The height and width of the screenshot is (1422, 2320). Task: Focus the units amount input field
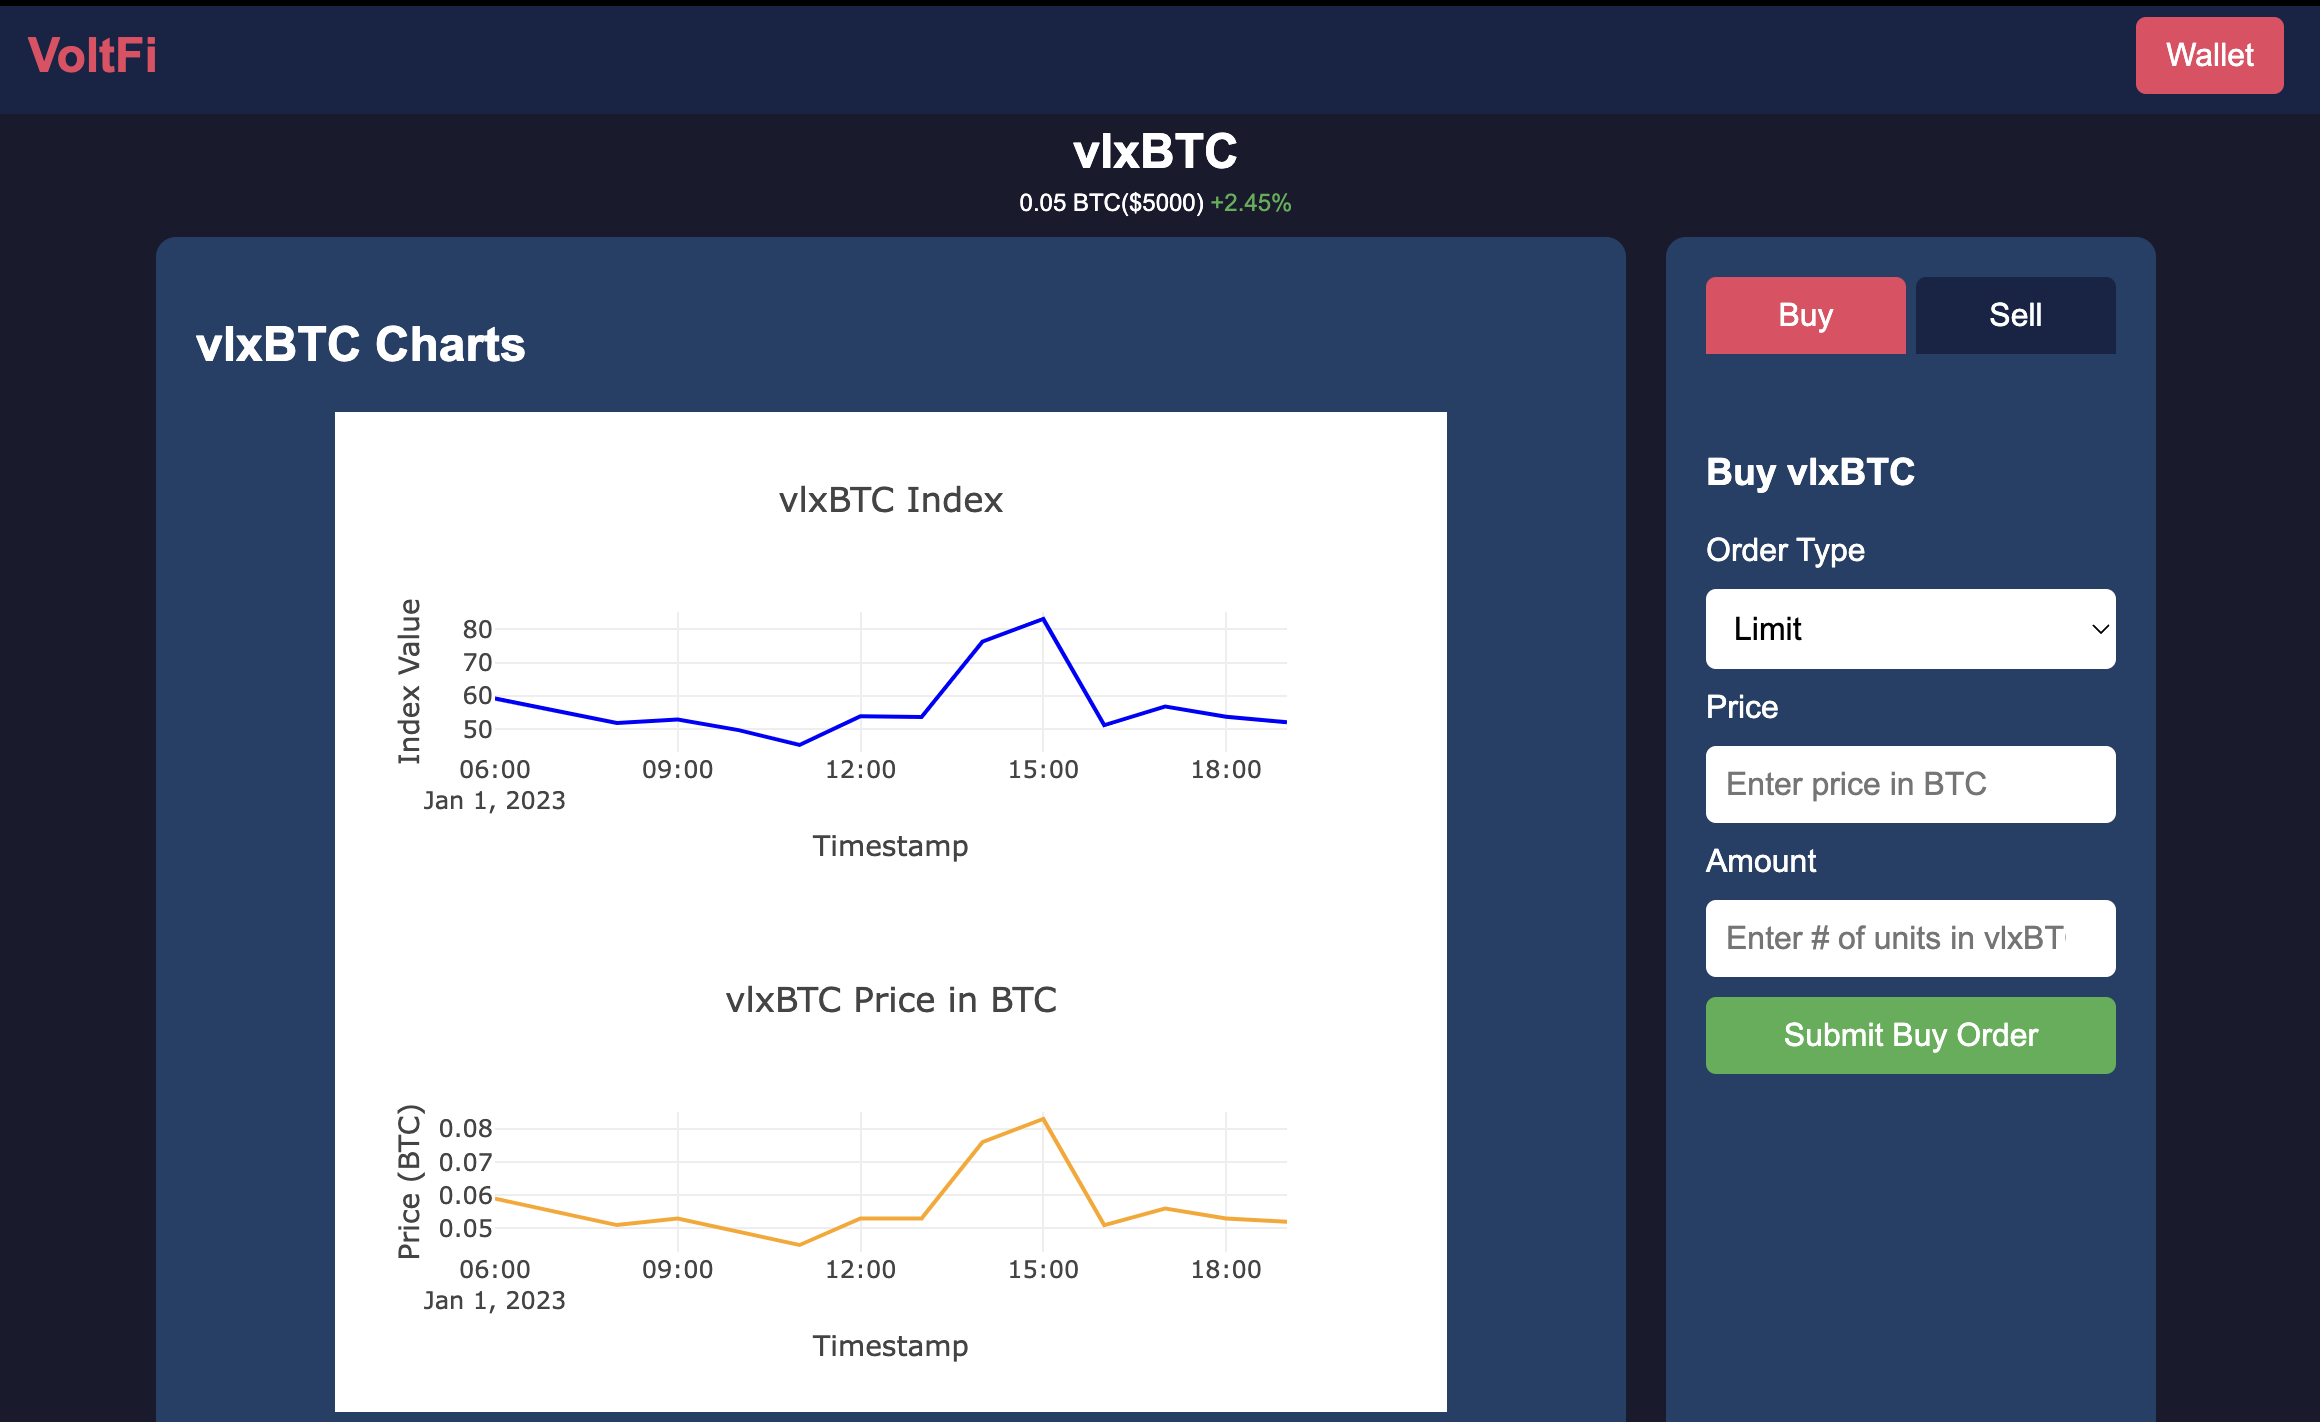pos(1910,938)
